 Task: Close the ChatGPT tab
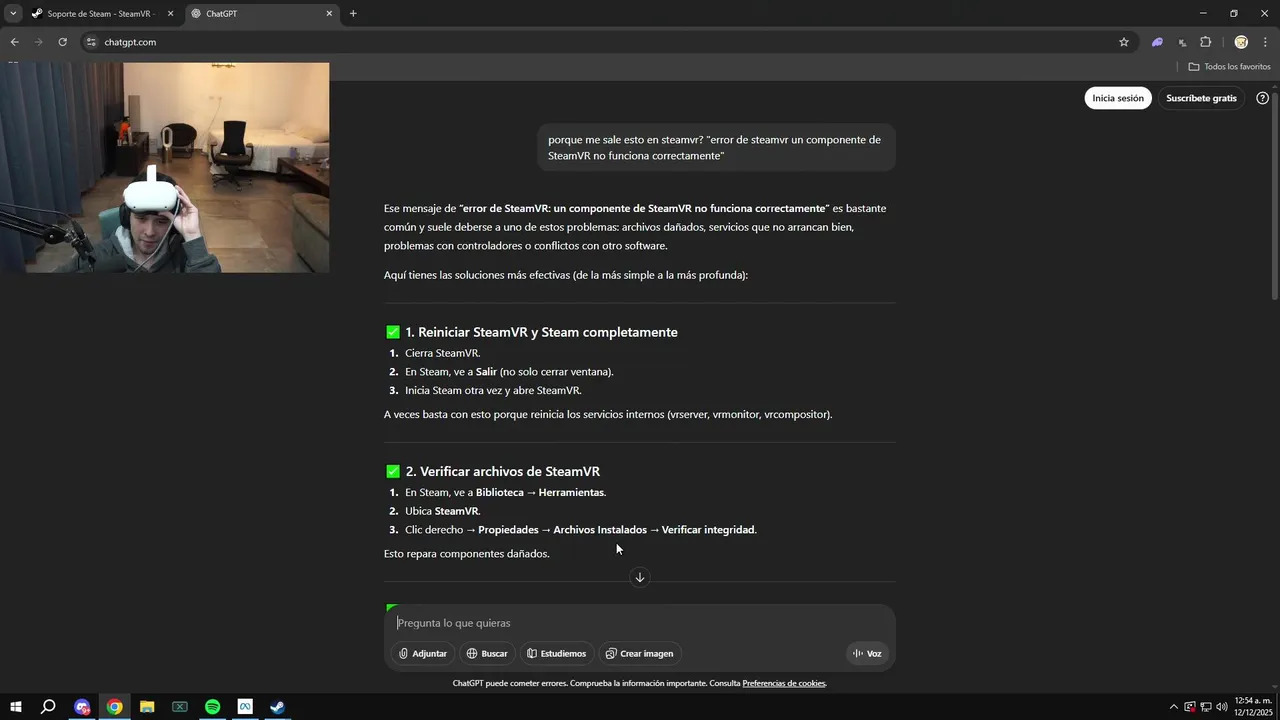[x=330, y=14]
